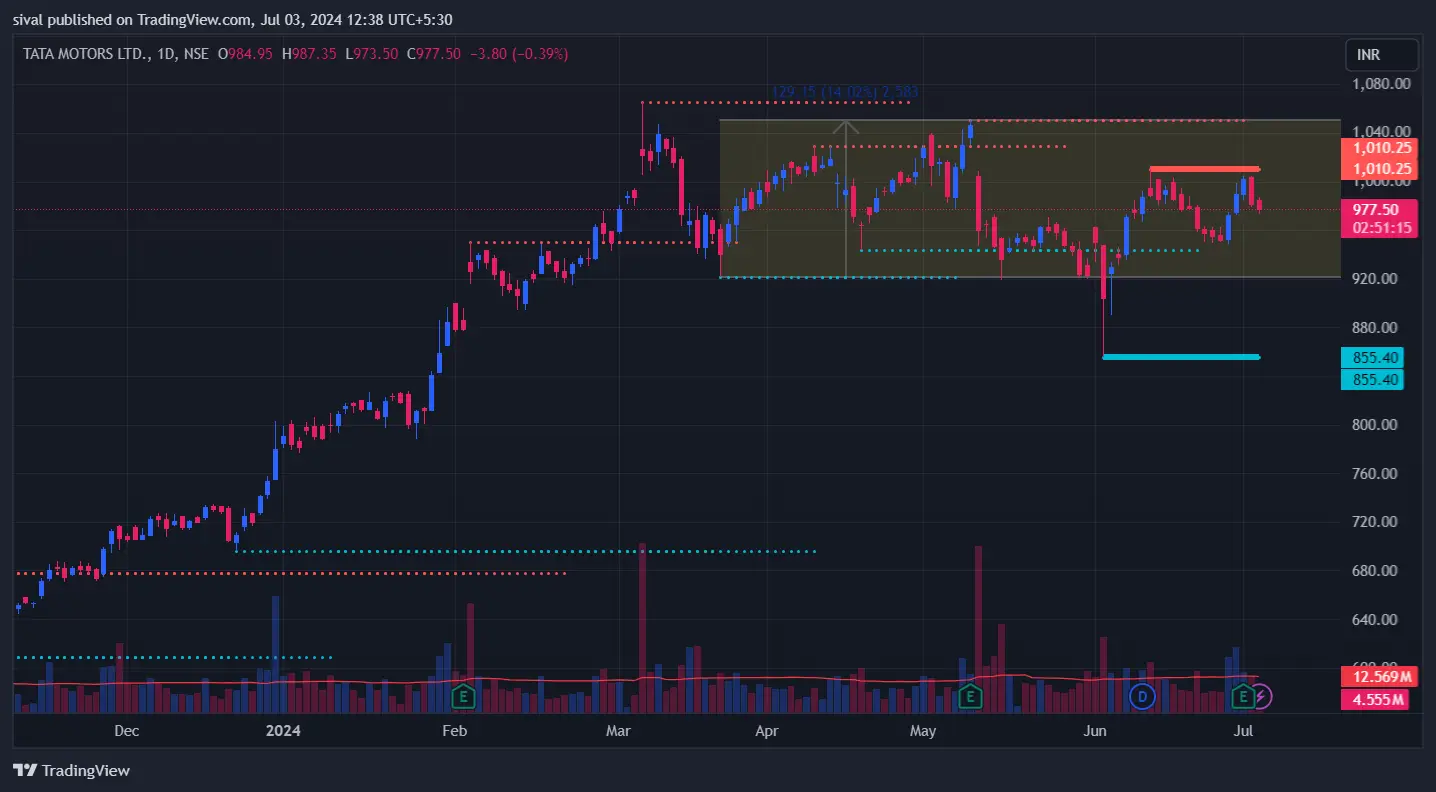Select the thick cyan support line
This screenshot has height=792, width=1436.
pos(1181,357)
